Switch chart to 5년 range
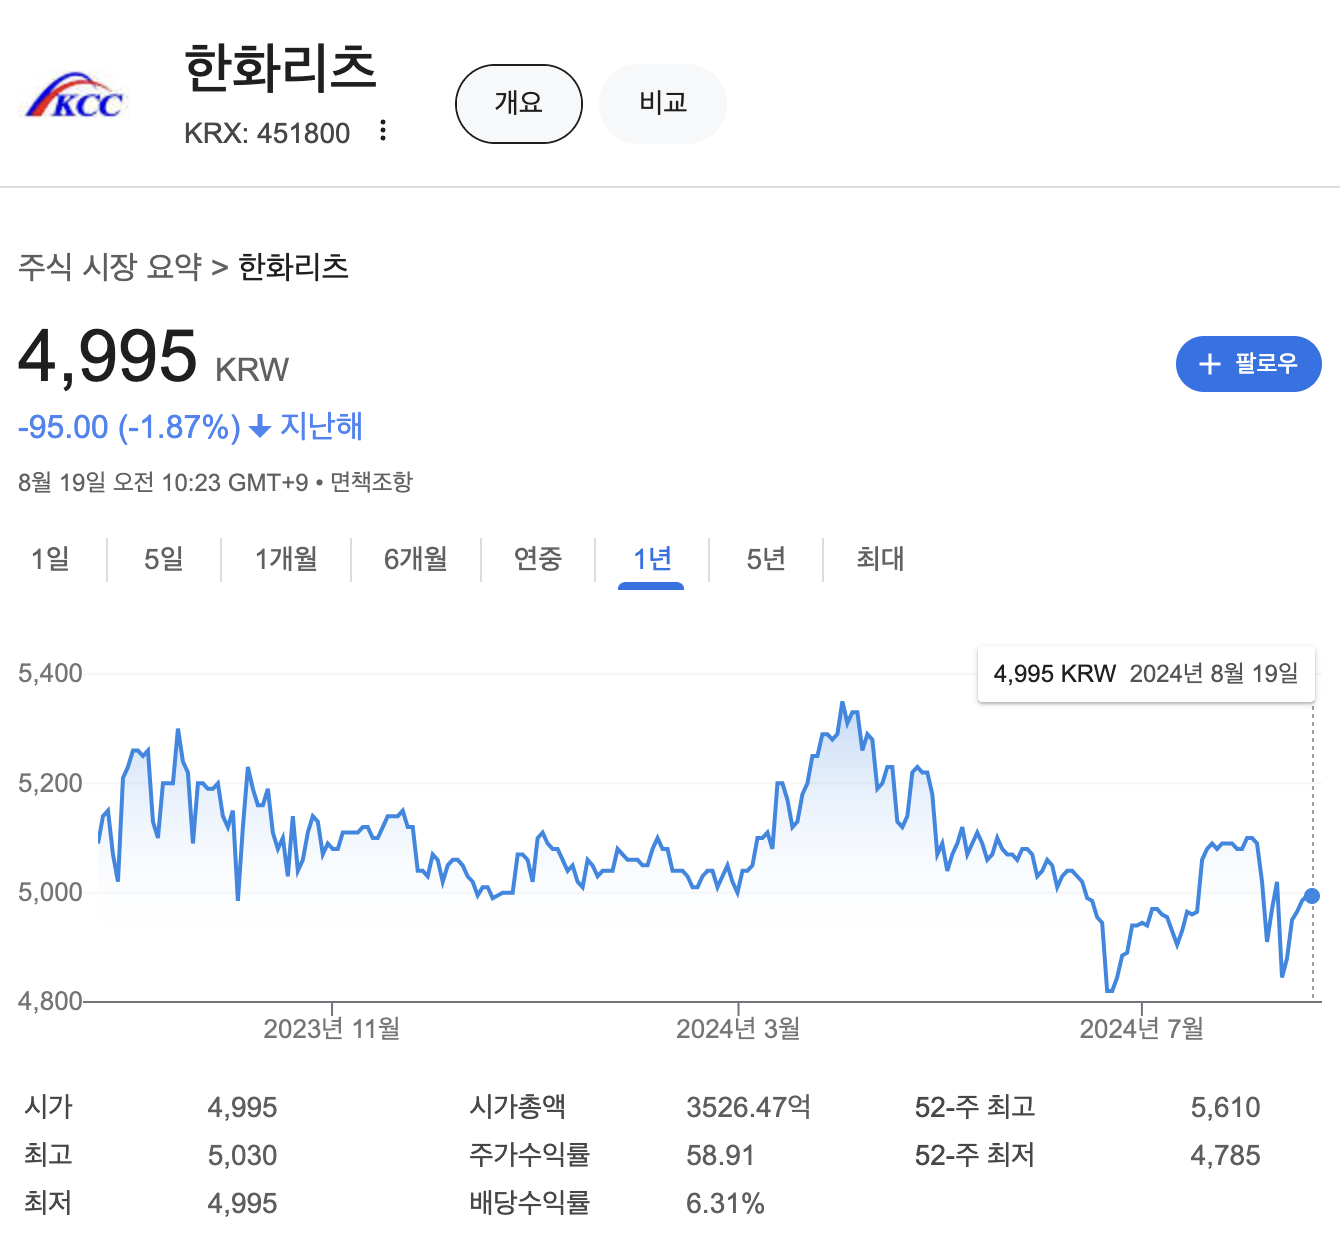Screen dimensions: 1340x1236 click(766, 559)
